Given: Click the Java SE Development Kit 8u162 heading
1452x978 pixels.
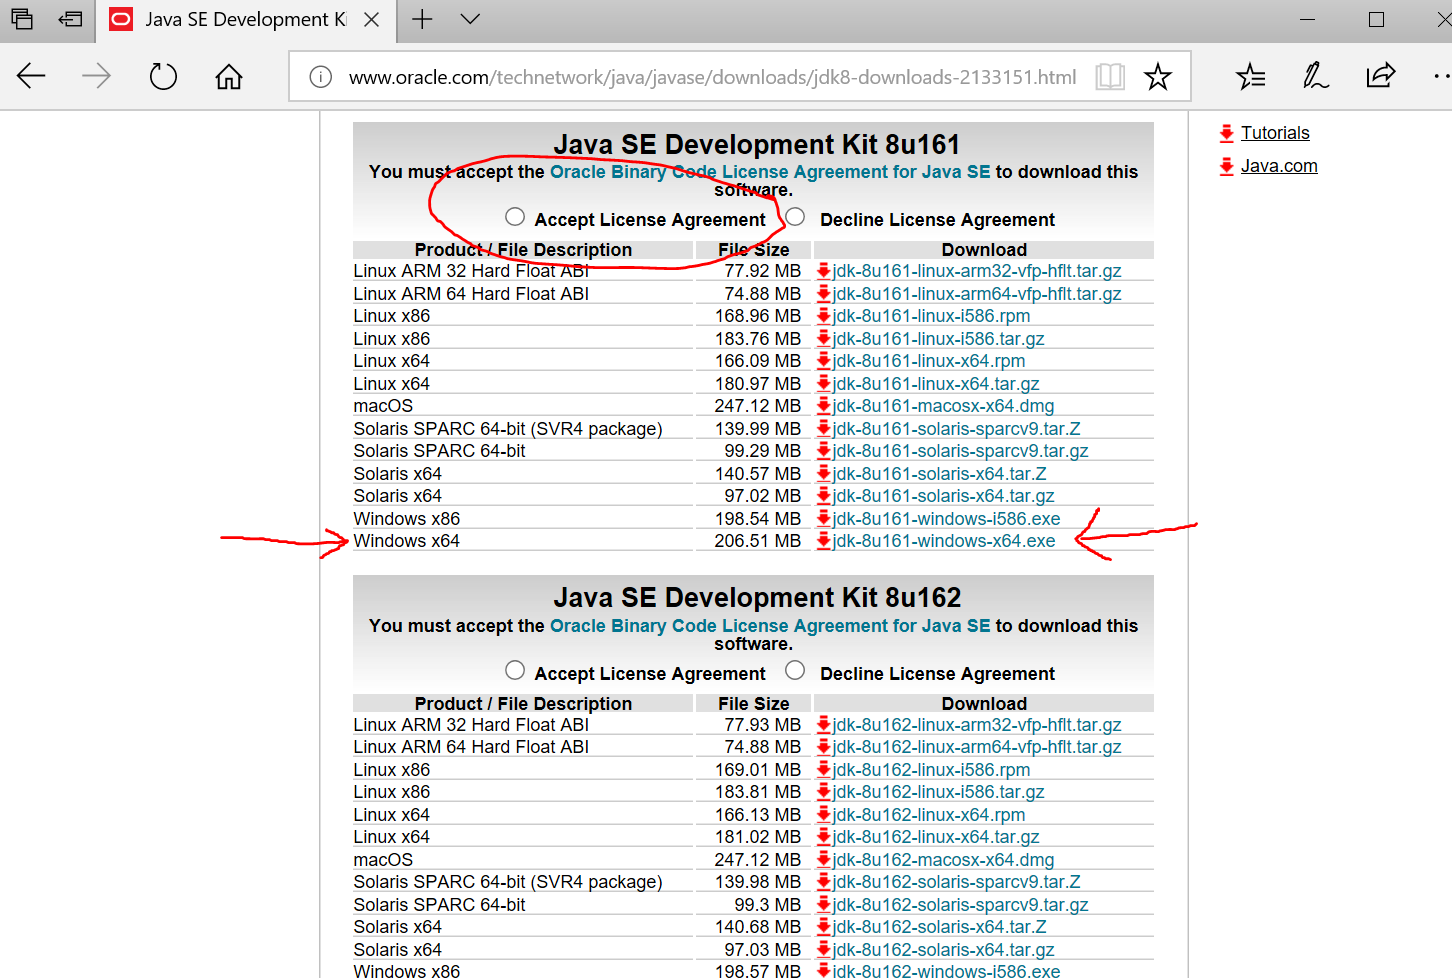Looking at the screenshot, I should coord(757,598).
